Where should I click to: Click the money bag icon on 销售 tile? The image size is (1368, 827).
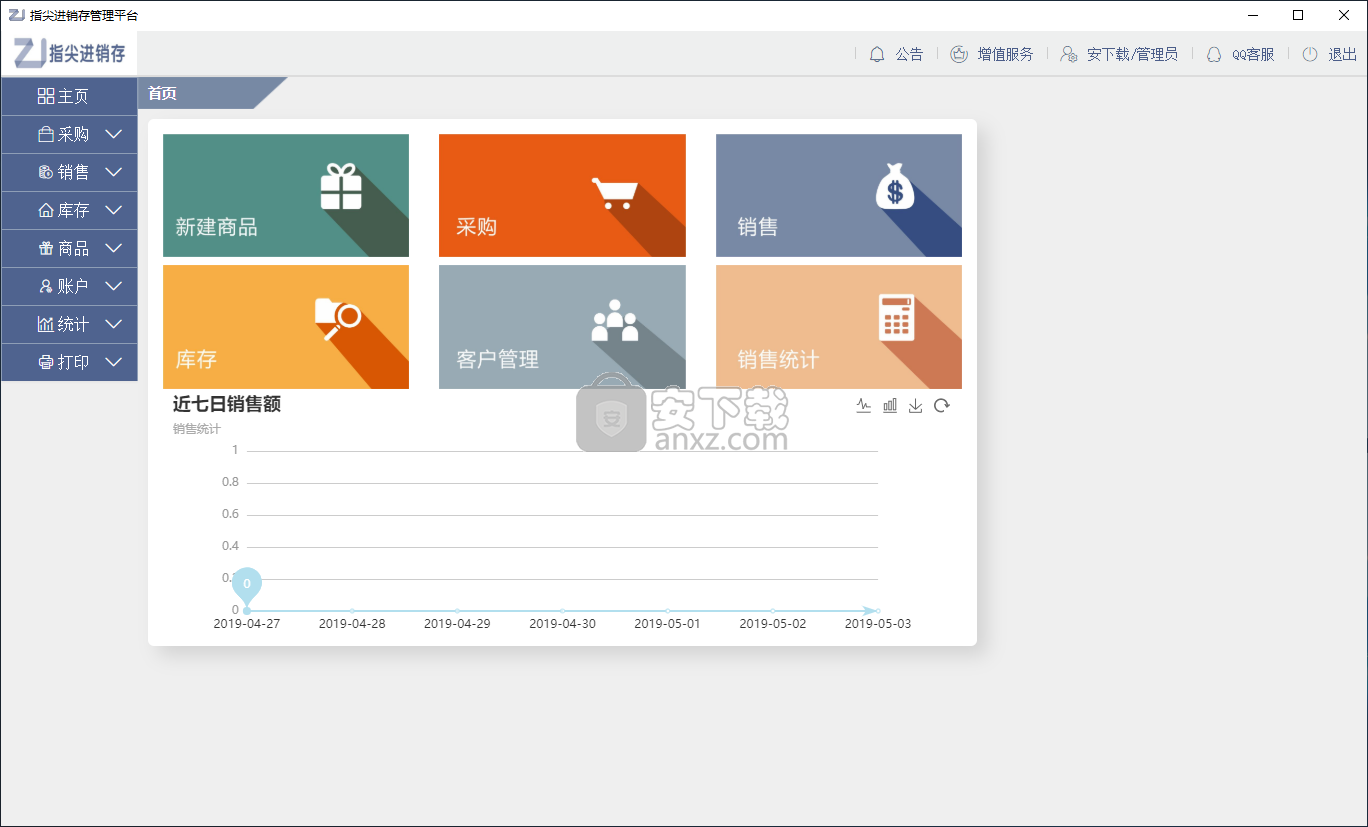tap(895, 187)
